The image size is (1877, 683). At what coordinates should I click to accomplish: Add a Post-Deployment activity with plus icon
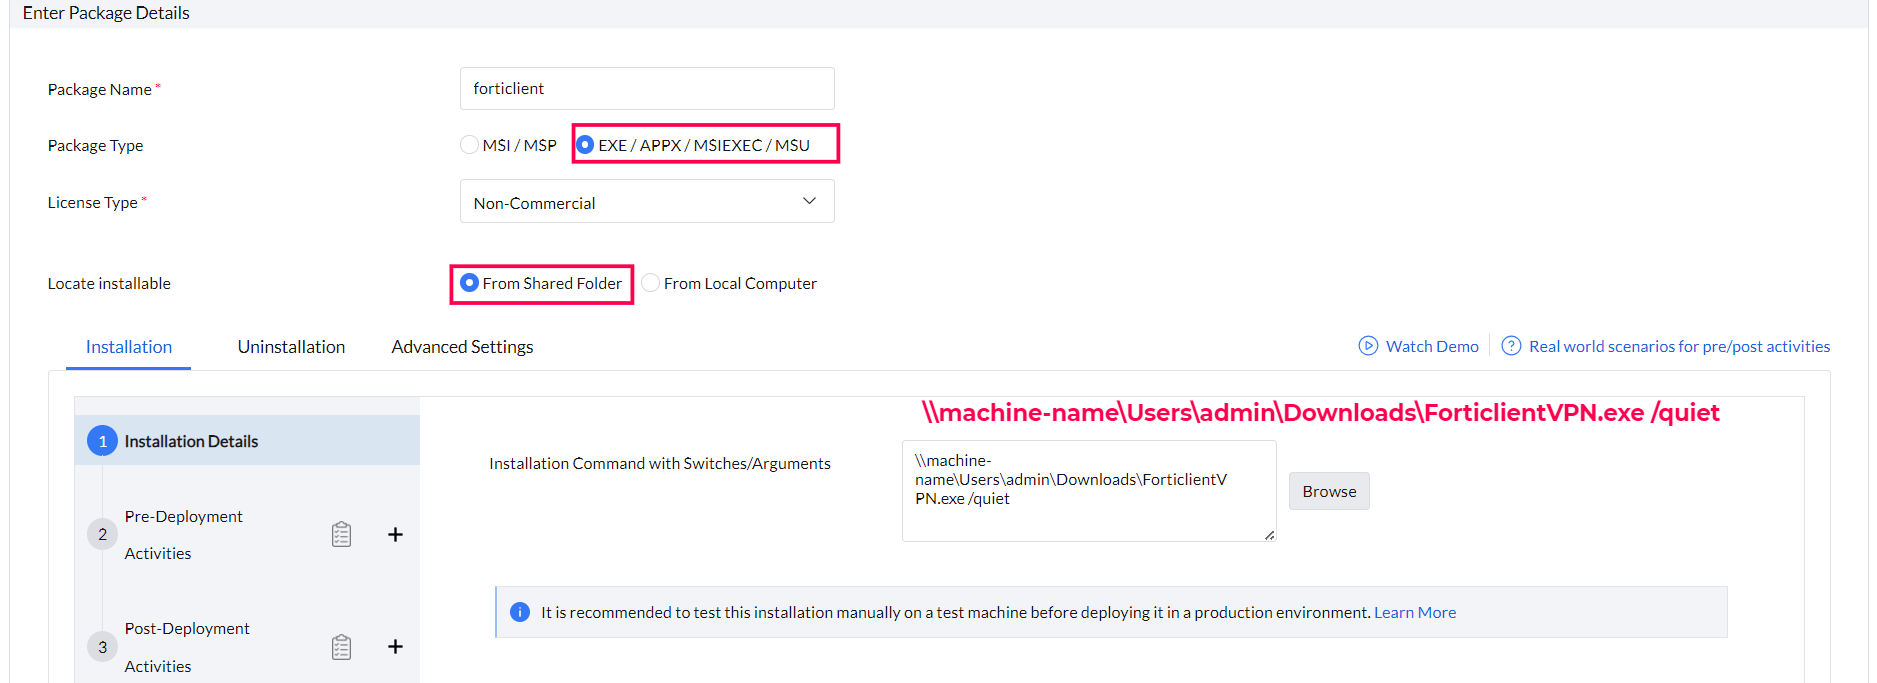coord(395,647)
